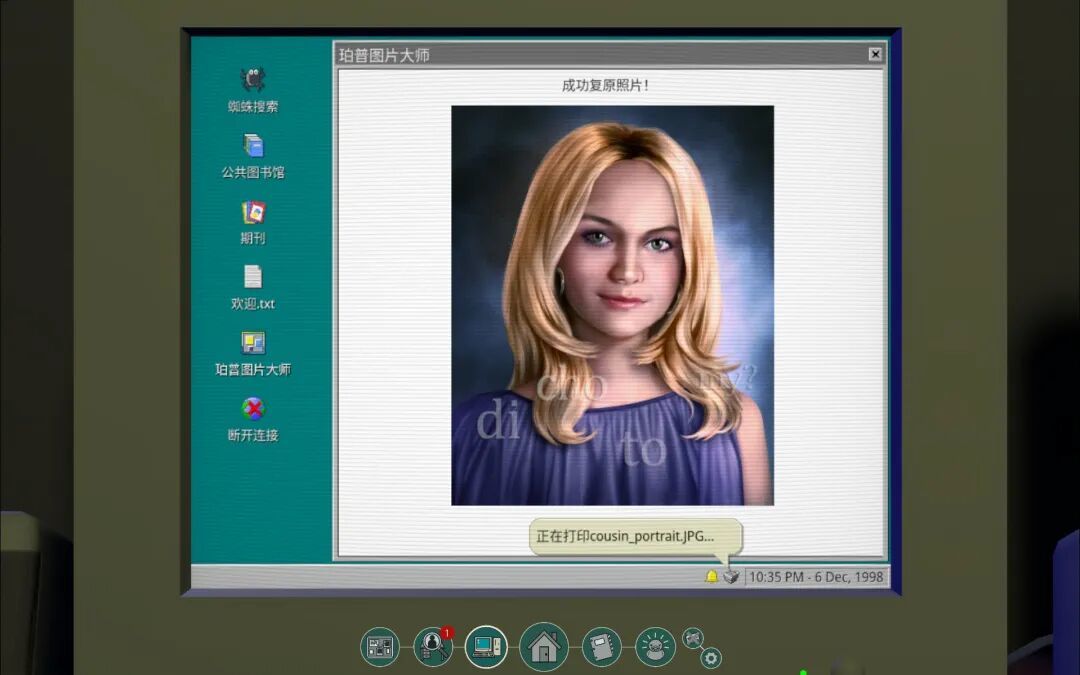Open the 蜘蛛搜索 spider search icon
1080x675 pixels.
coord(253,81)
